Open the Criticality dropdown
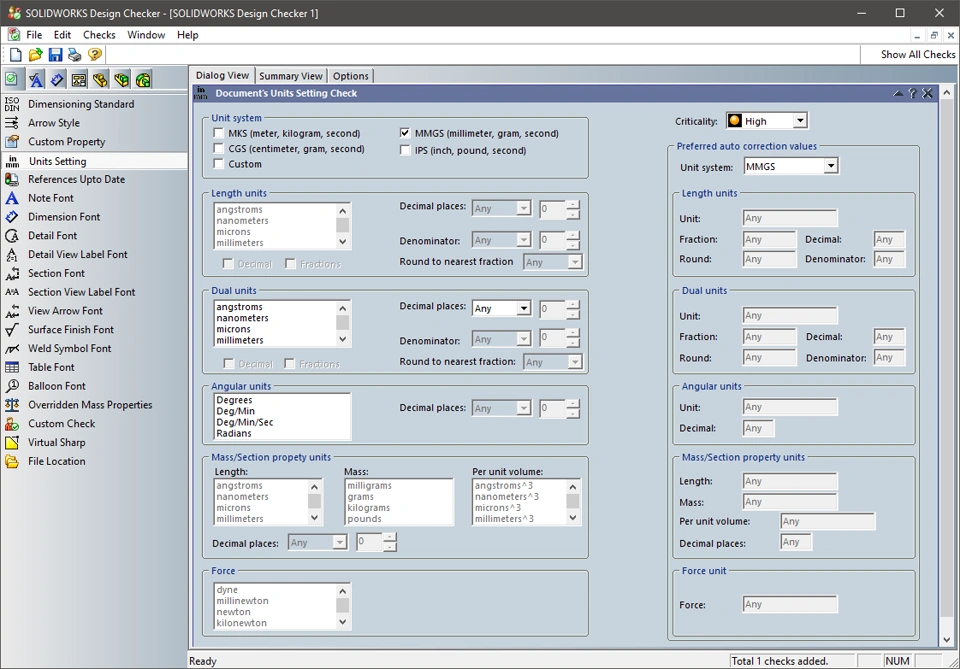 coord(800,121)
